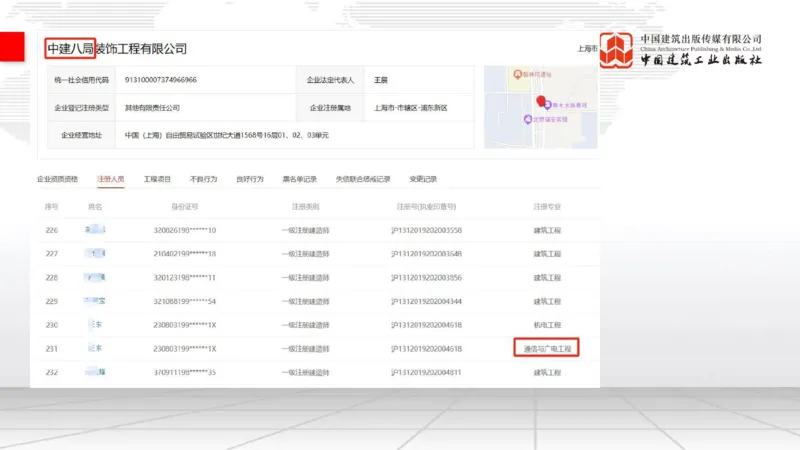Click the 注册类别 column header
This screenshot has height=450, width=800.
[305, 207]
